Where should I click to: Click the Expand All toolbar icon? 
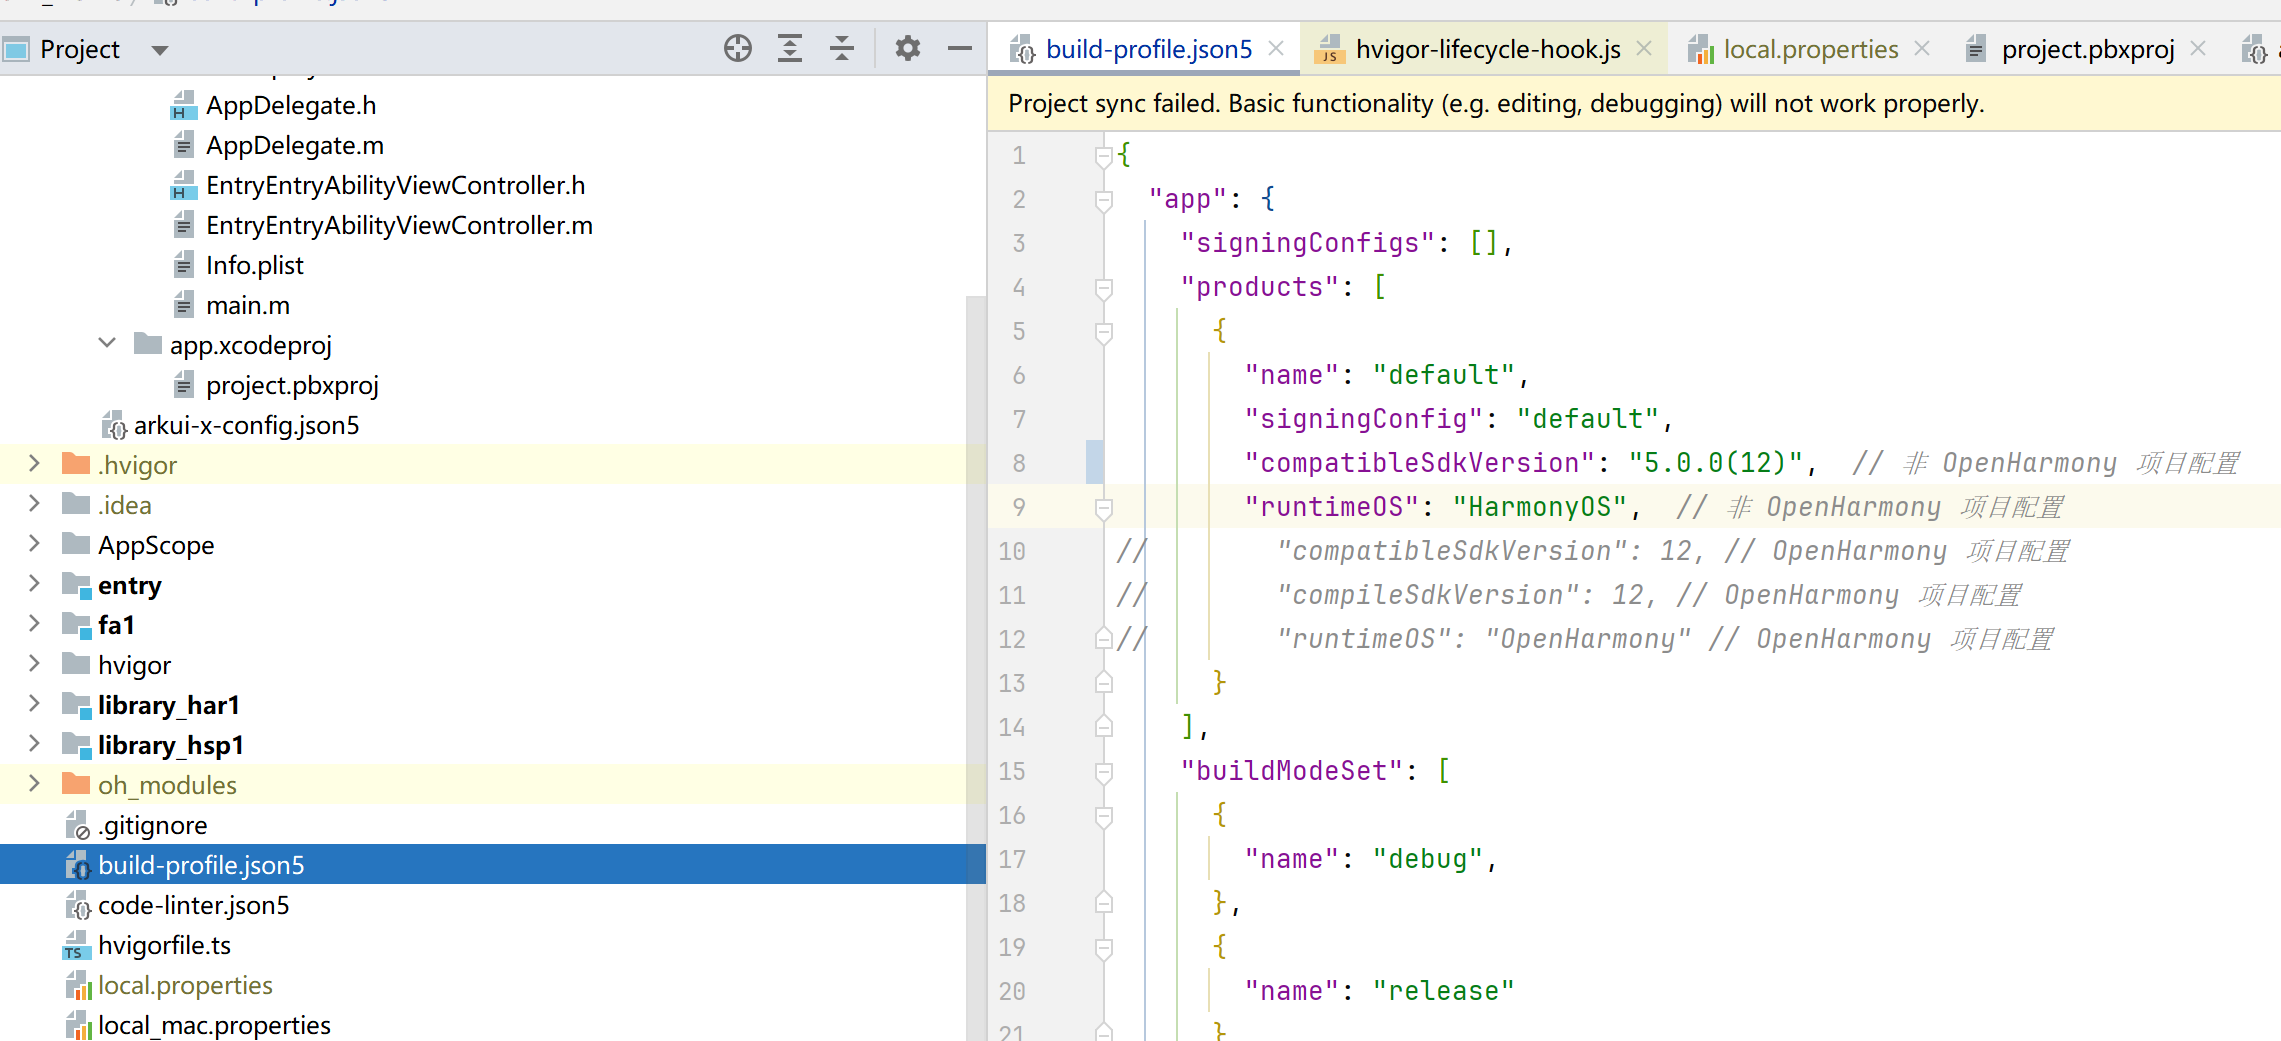pyautogui.click(x=790, y=48)
